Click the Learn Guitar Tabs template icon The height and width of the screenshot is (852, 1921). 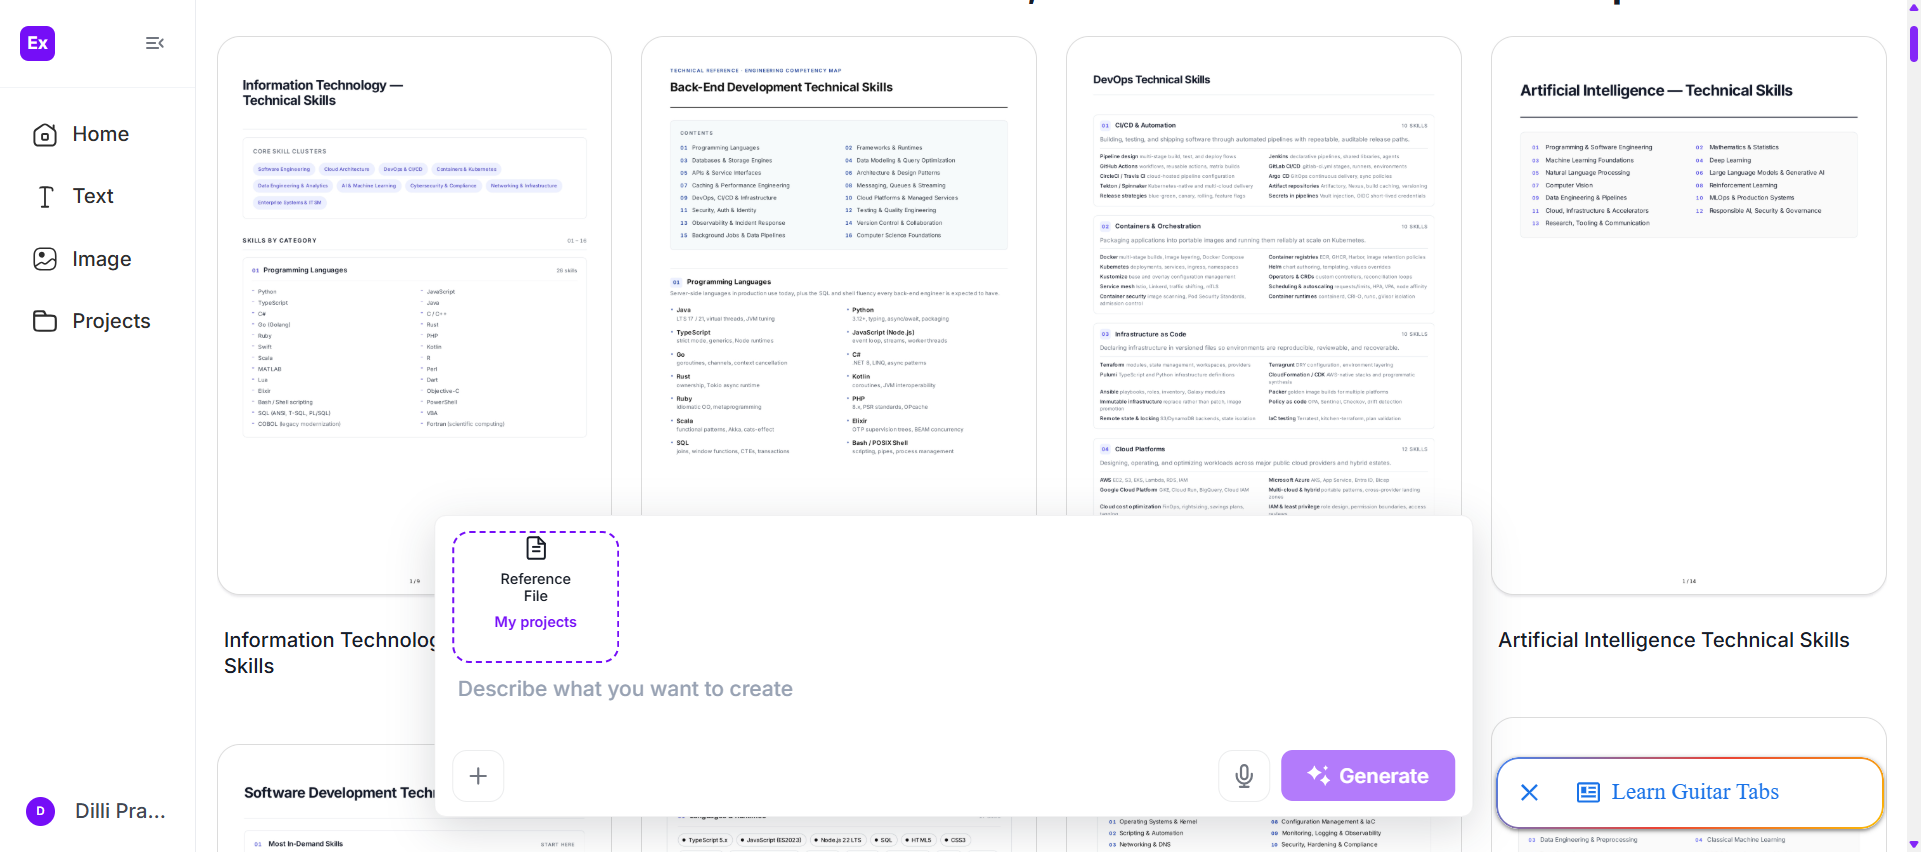1588,793
